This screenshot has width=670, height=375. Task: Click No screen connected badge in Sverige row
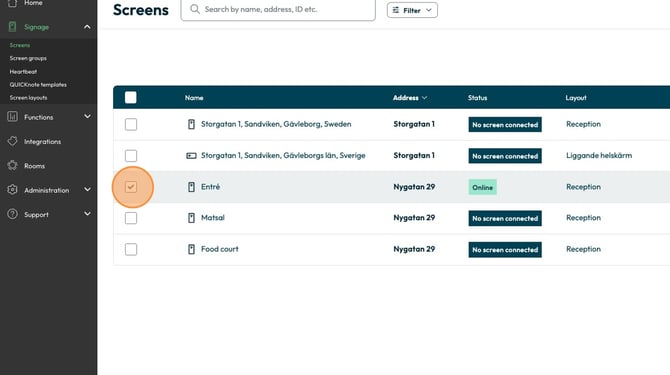505,156
